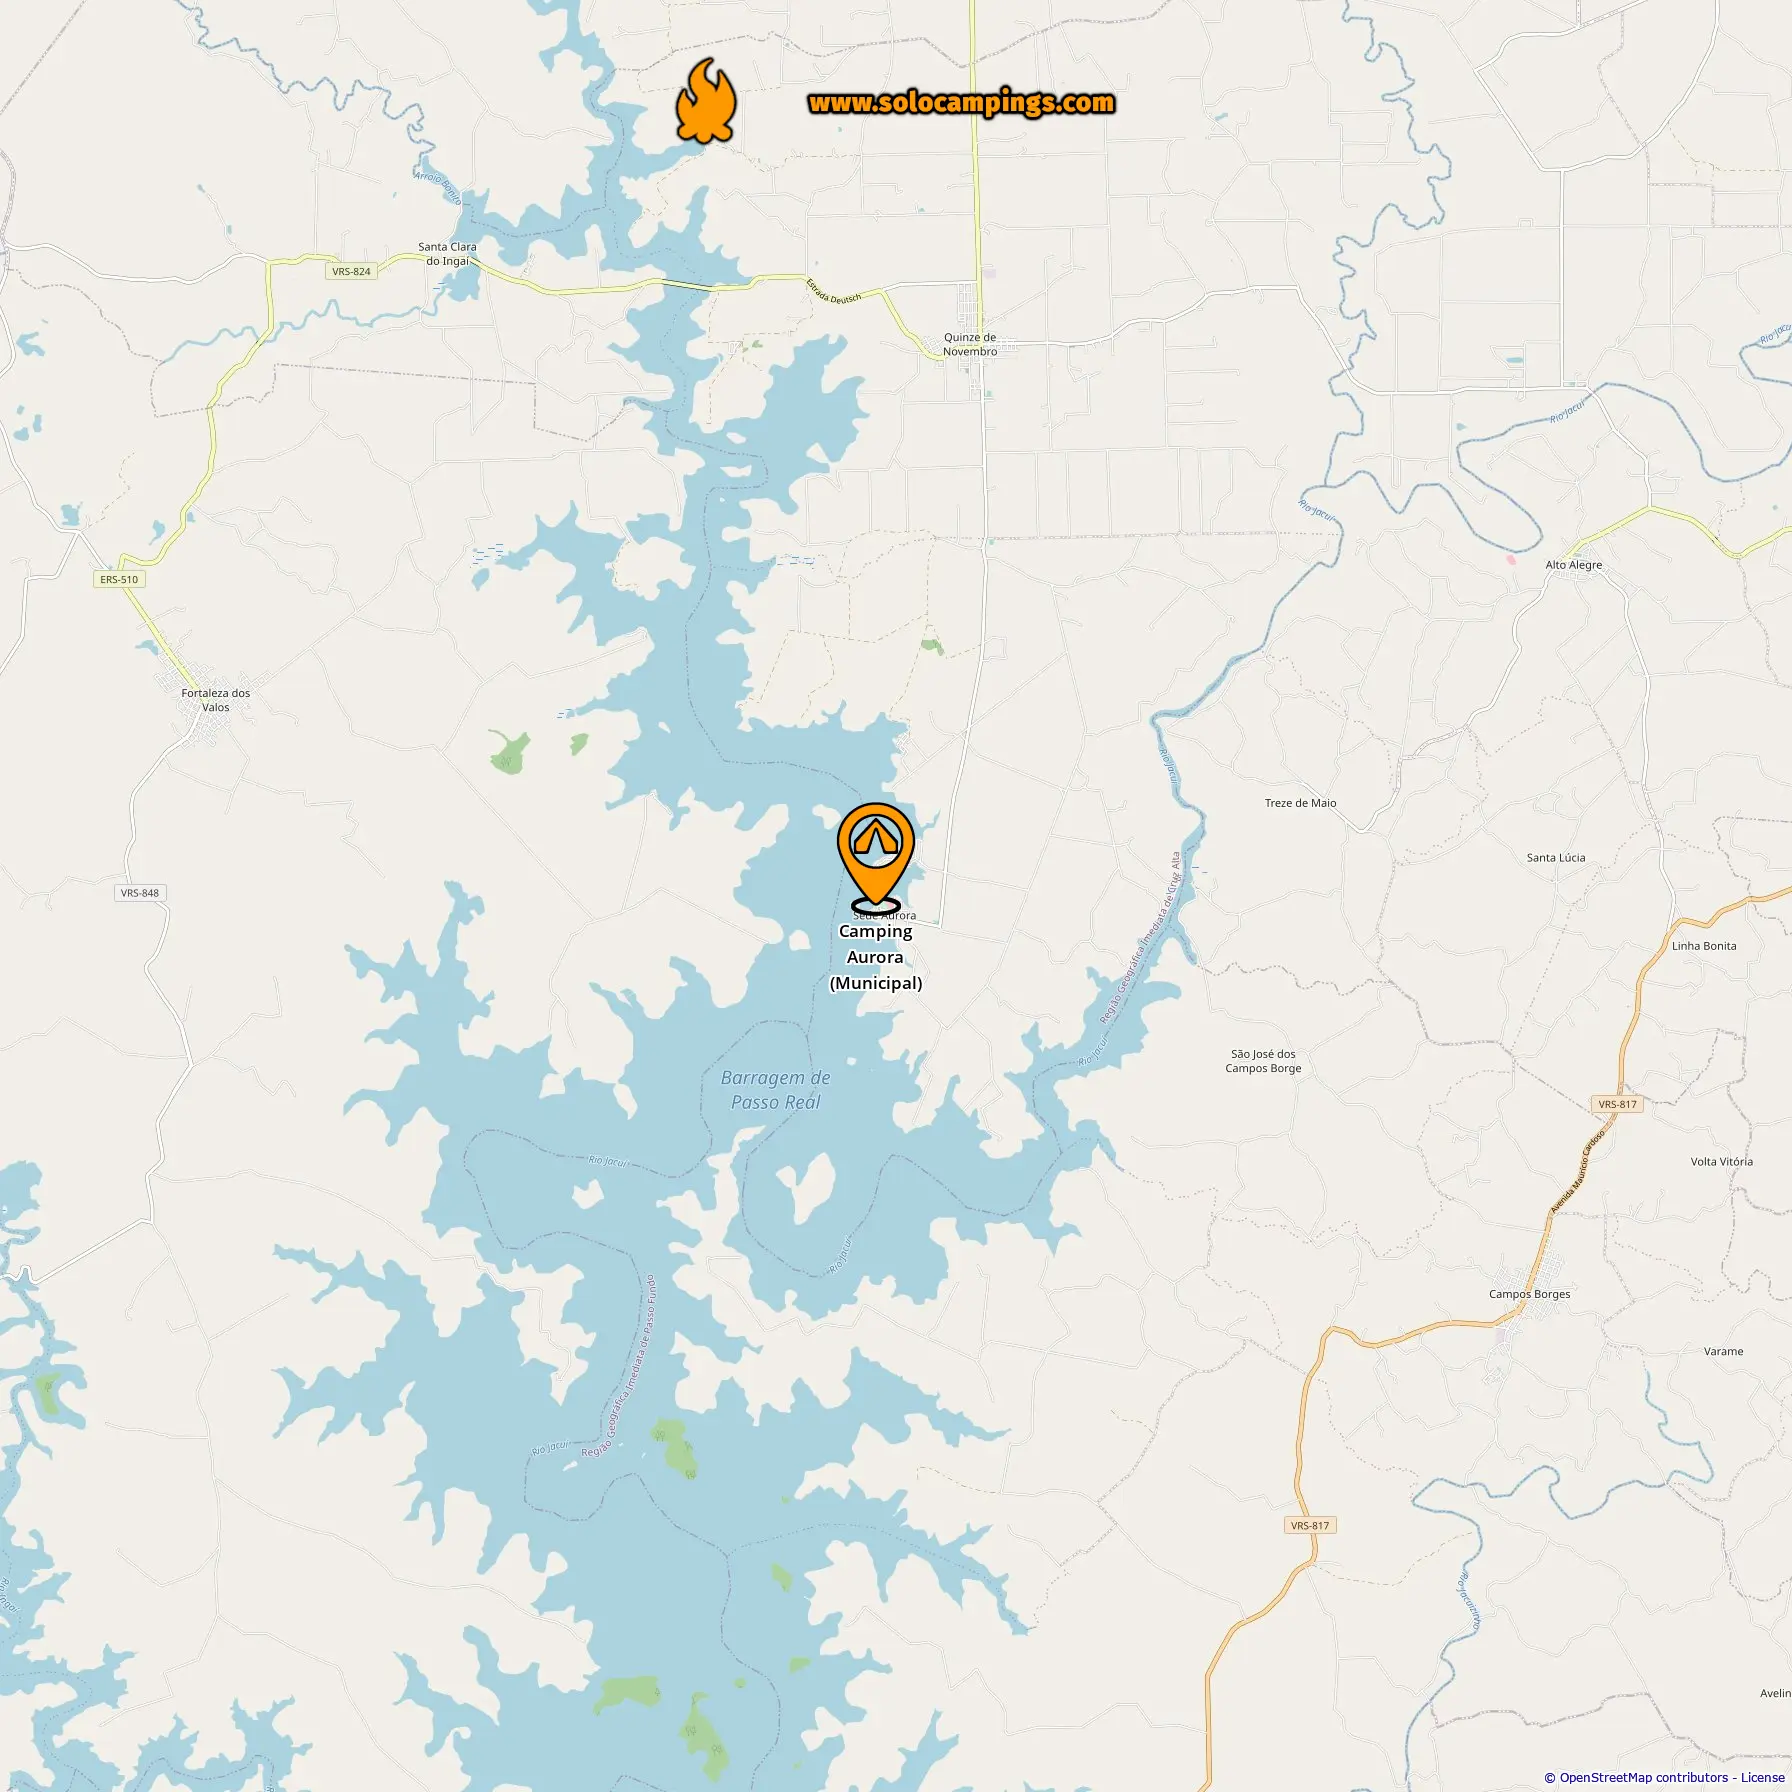This screenshot has height=1792, width=1792.
Task: Click the lower VRS-817 road shield south of Campos Borges
Action: 1310,1525
